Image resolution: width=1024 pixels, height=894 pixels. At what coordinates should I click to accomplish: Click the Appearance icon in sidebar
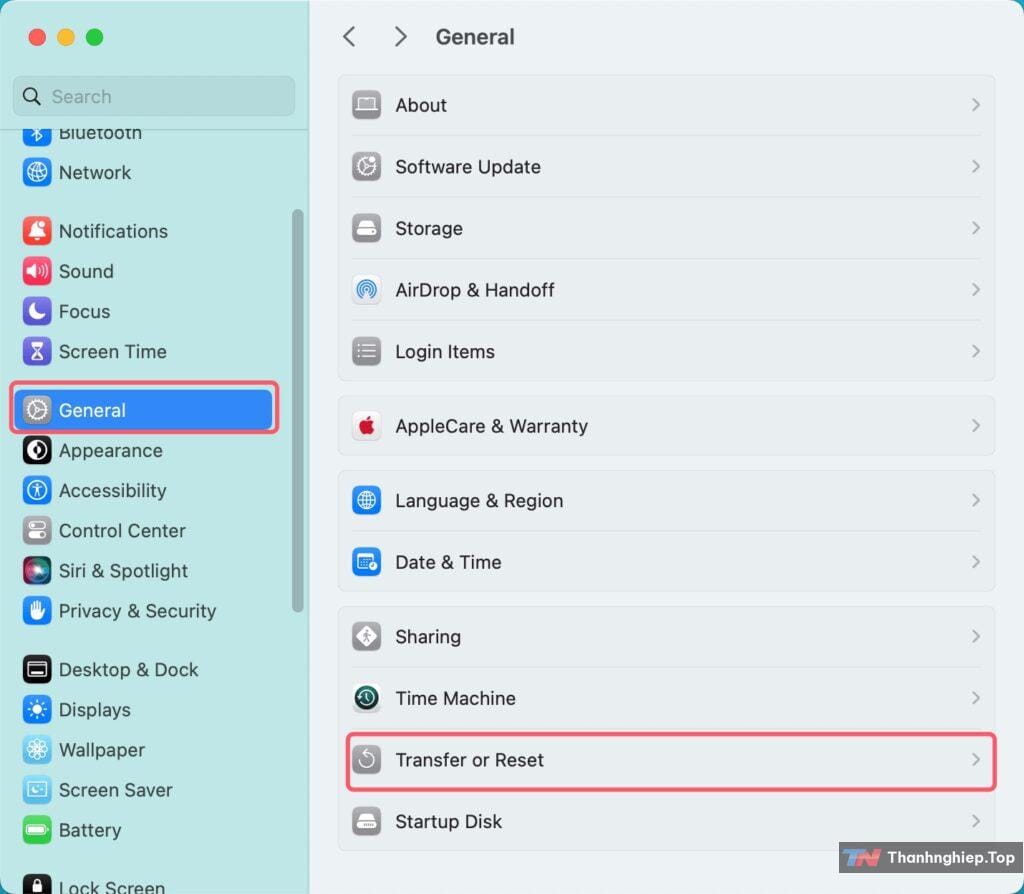(x=37, y=451)
